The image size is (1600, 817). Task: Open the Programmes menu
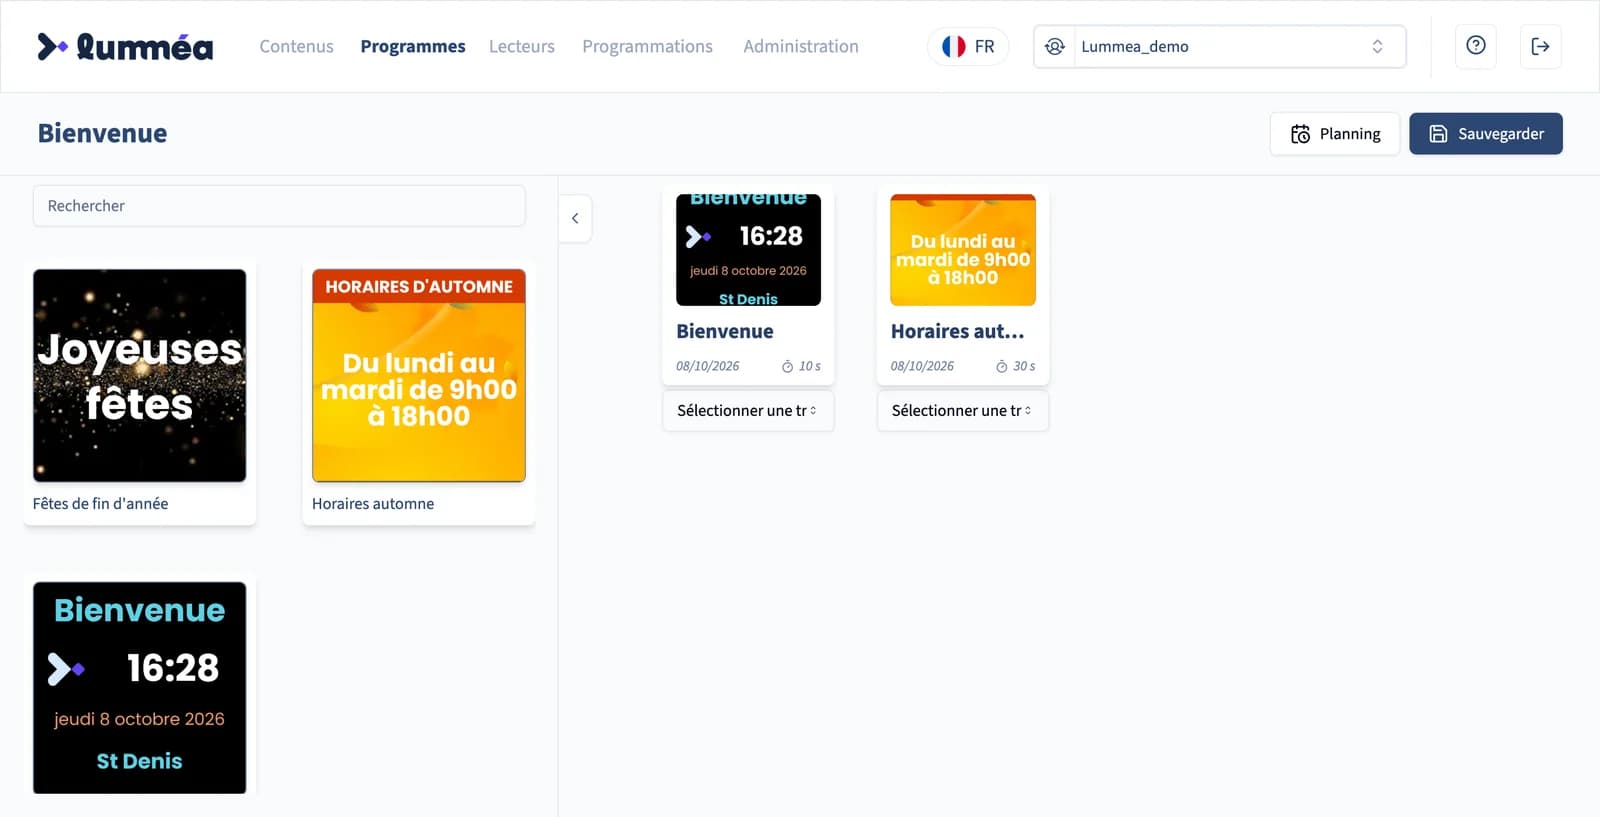coord(413,46)
